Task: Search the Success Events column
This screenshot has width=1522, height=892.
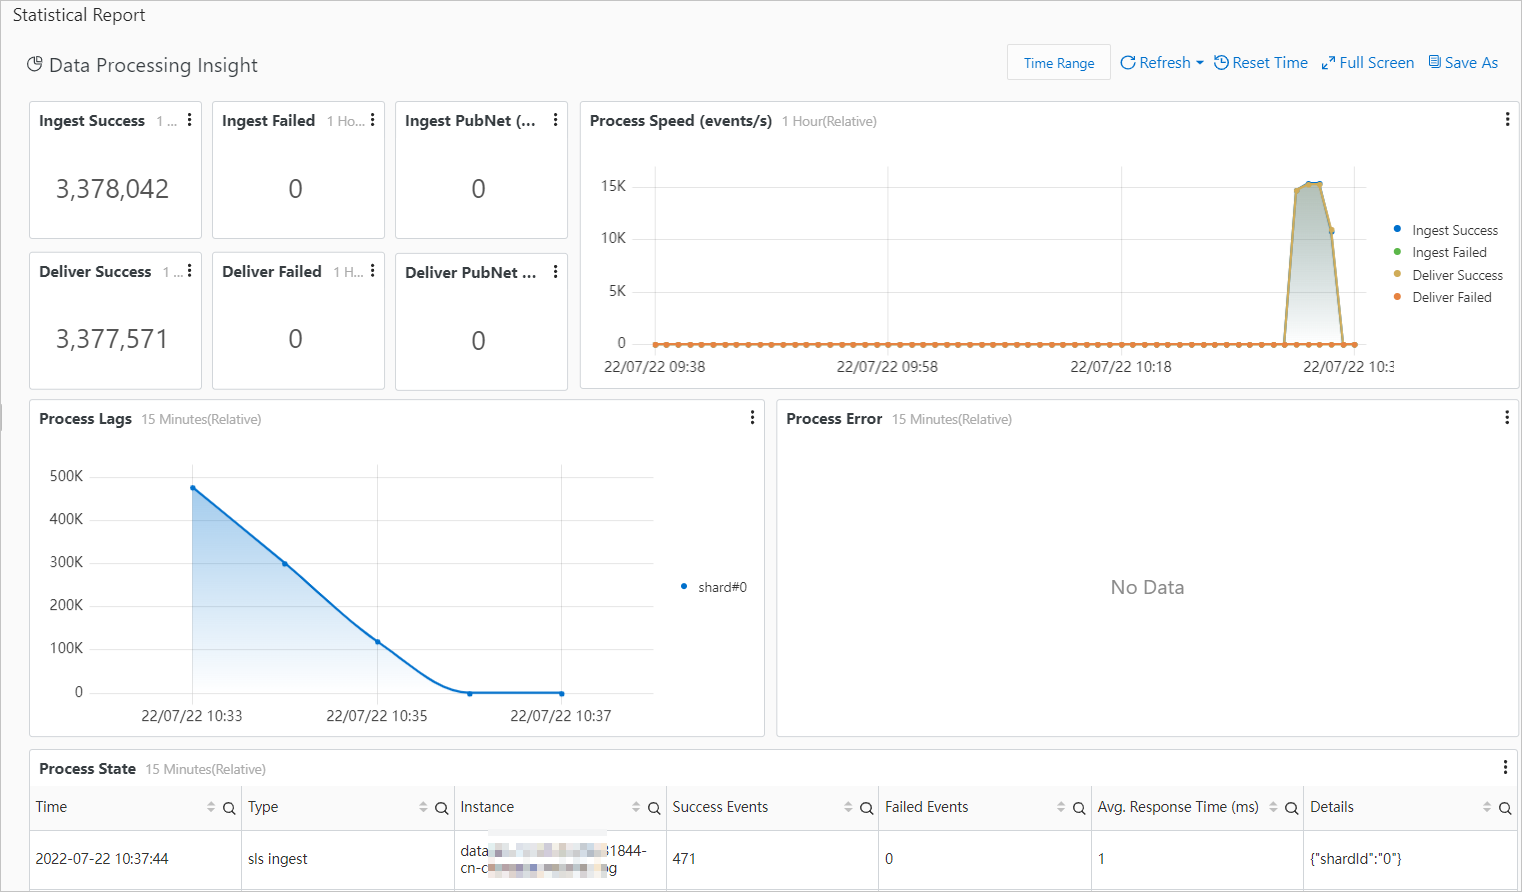Action: pos(866,808)
